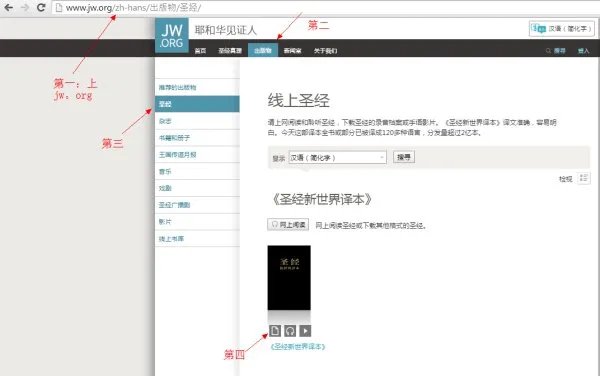This screenshot has height=376, width=600.
Task: Click the 网上阅读 read online button
Action: tap(288, 225)
